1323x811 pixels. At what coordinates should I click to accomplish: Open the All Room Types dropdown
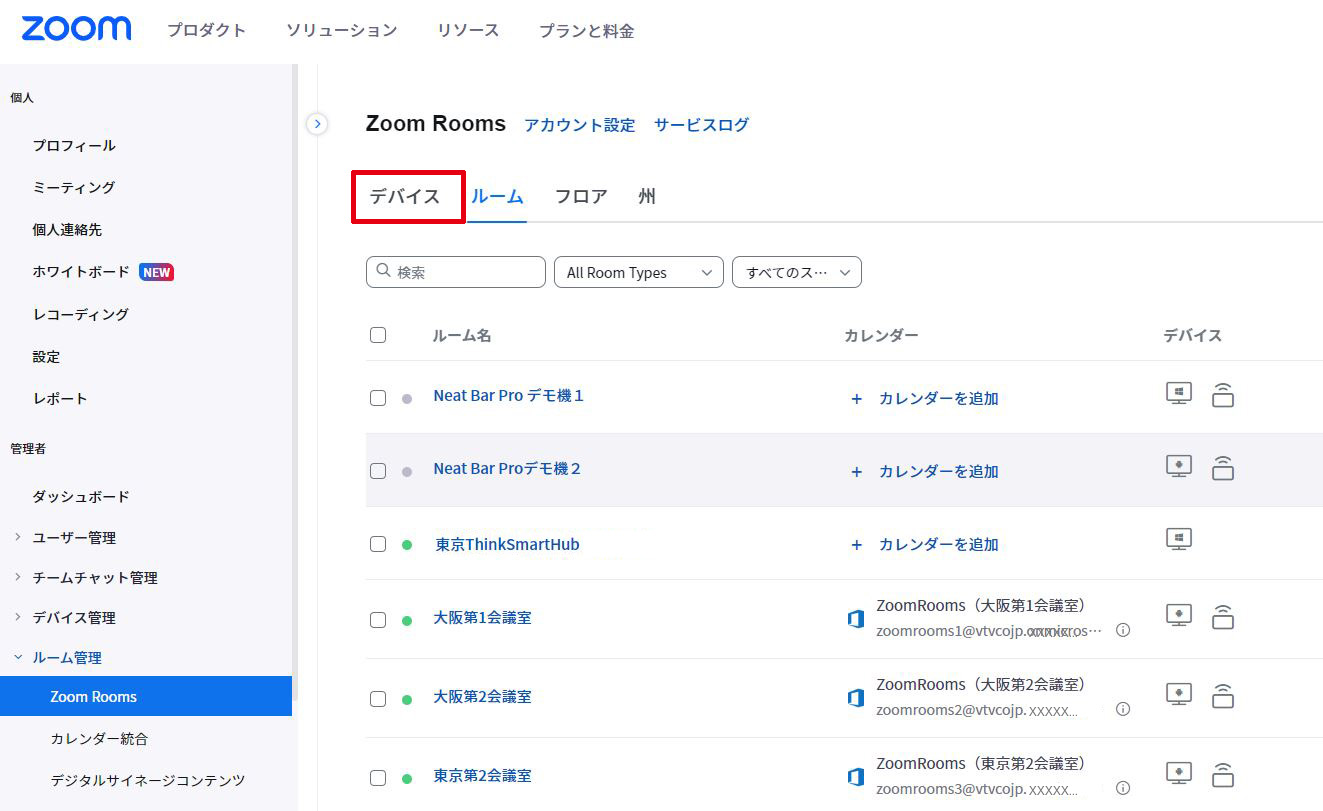639,272
